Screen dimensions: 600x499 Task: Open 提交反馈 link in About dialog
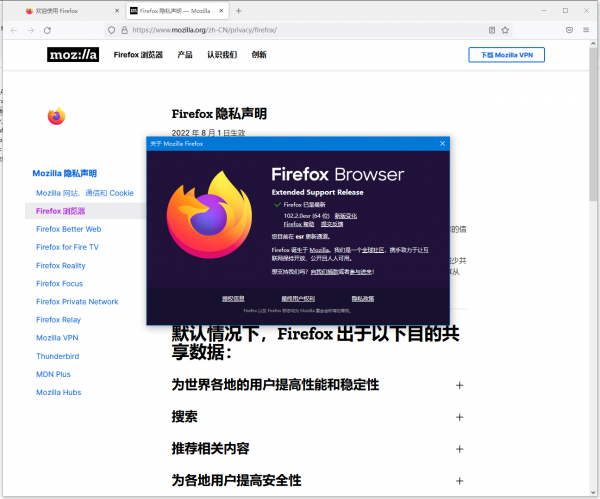pos(332,224)
